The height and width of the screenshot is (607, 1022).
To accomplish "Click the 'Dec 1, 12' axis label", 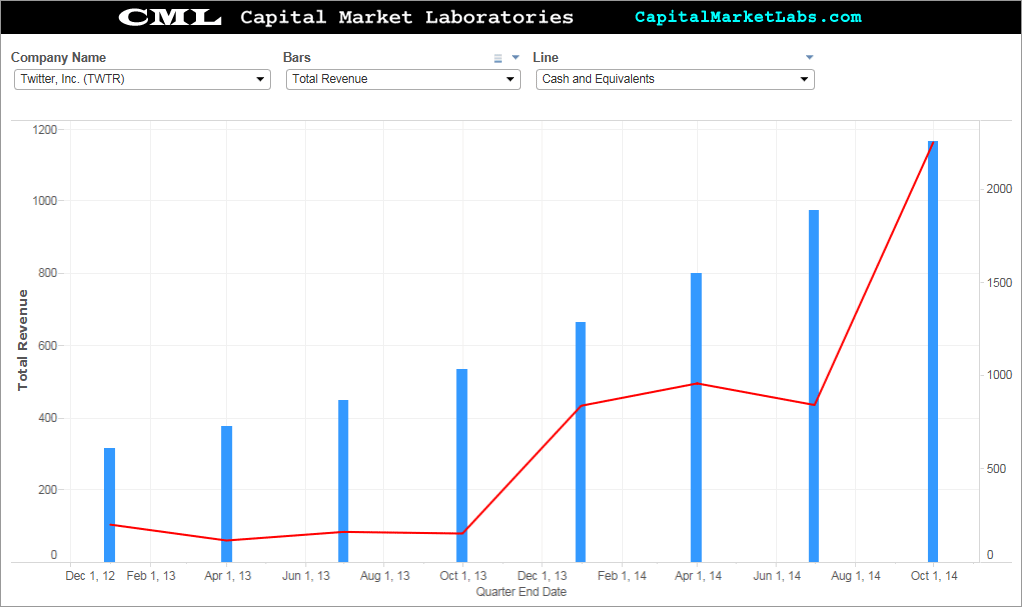I will tap(90, 576).
